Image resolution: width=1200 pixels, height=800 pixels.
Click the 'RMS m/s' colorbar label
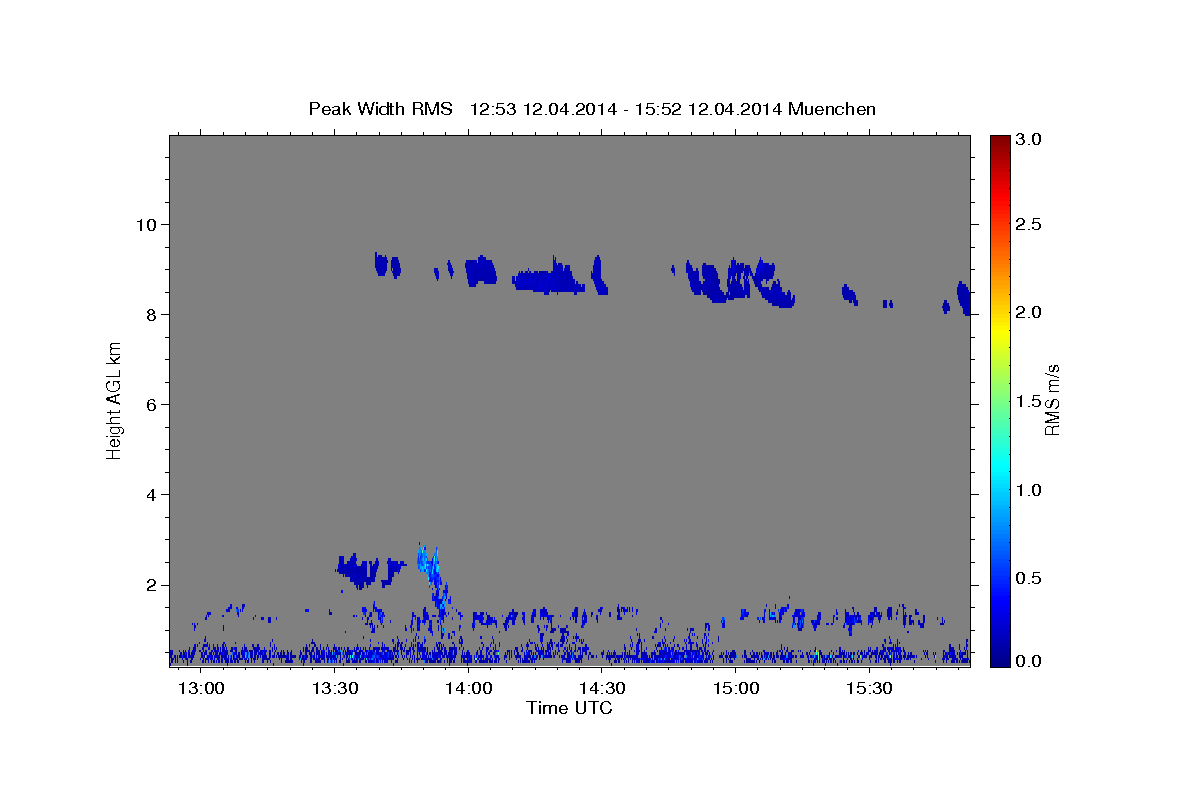1052,399
